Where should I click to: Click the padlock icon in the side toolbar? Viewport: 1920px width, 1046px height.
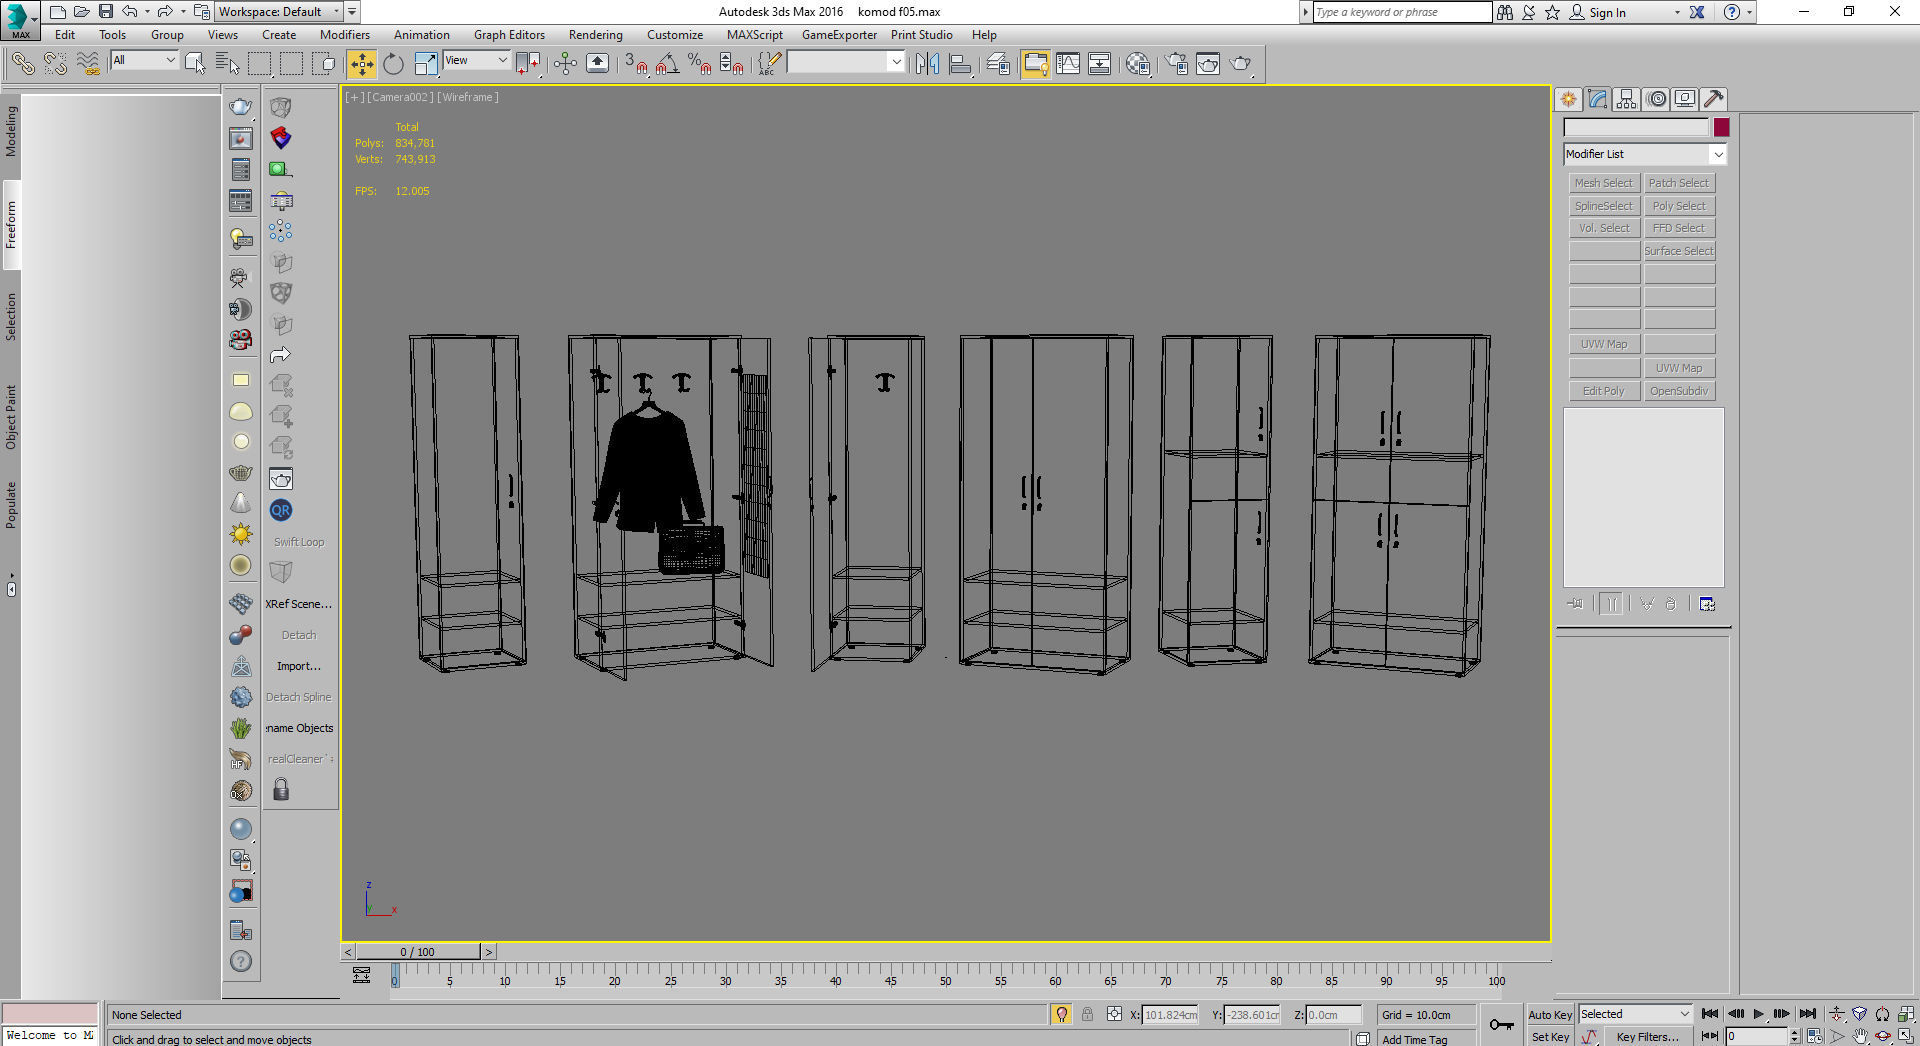(x=281, y=790)
